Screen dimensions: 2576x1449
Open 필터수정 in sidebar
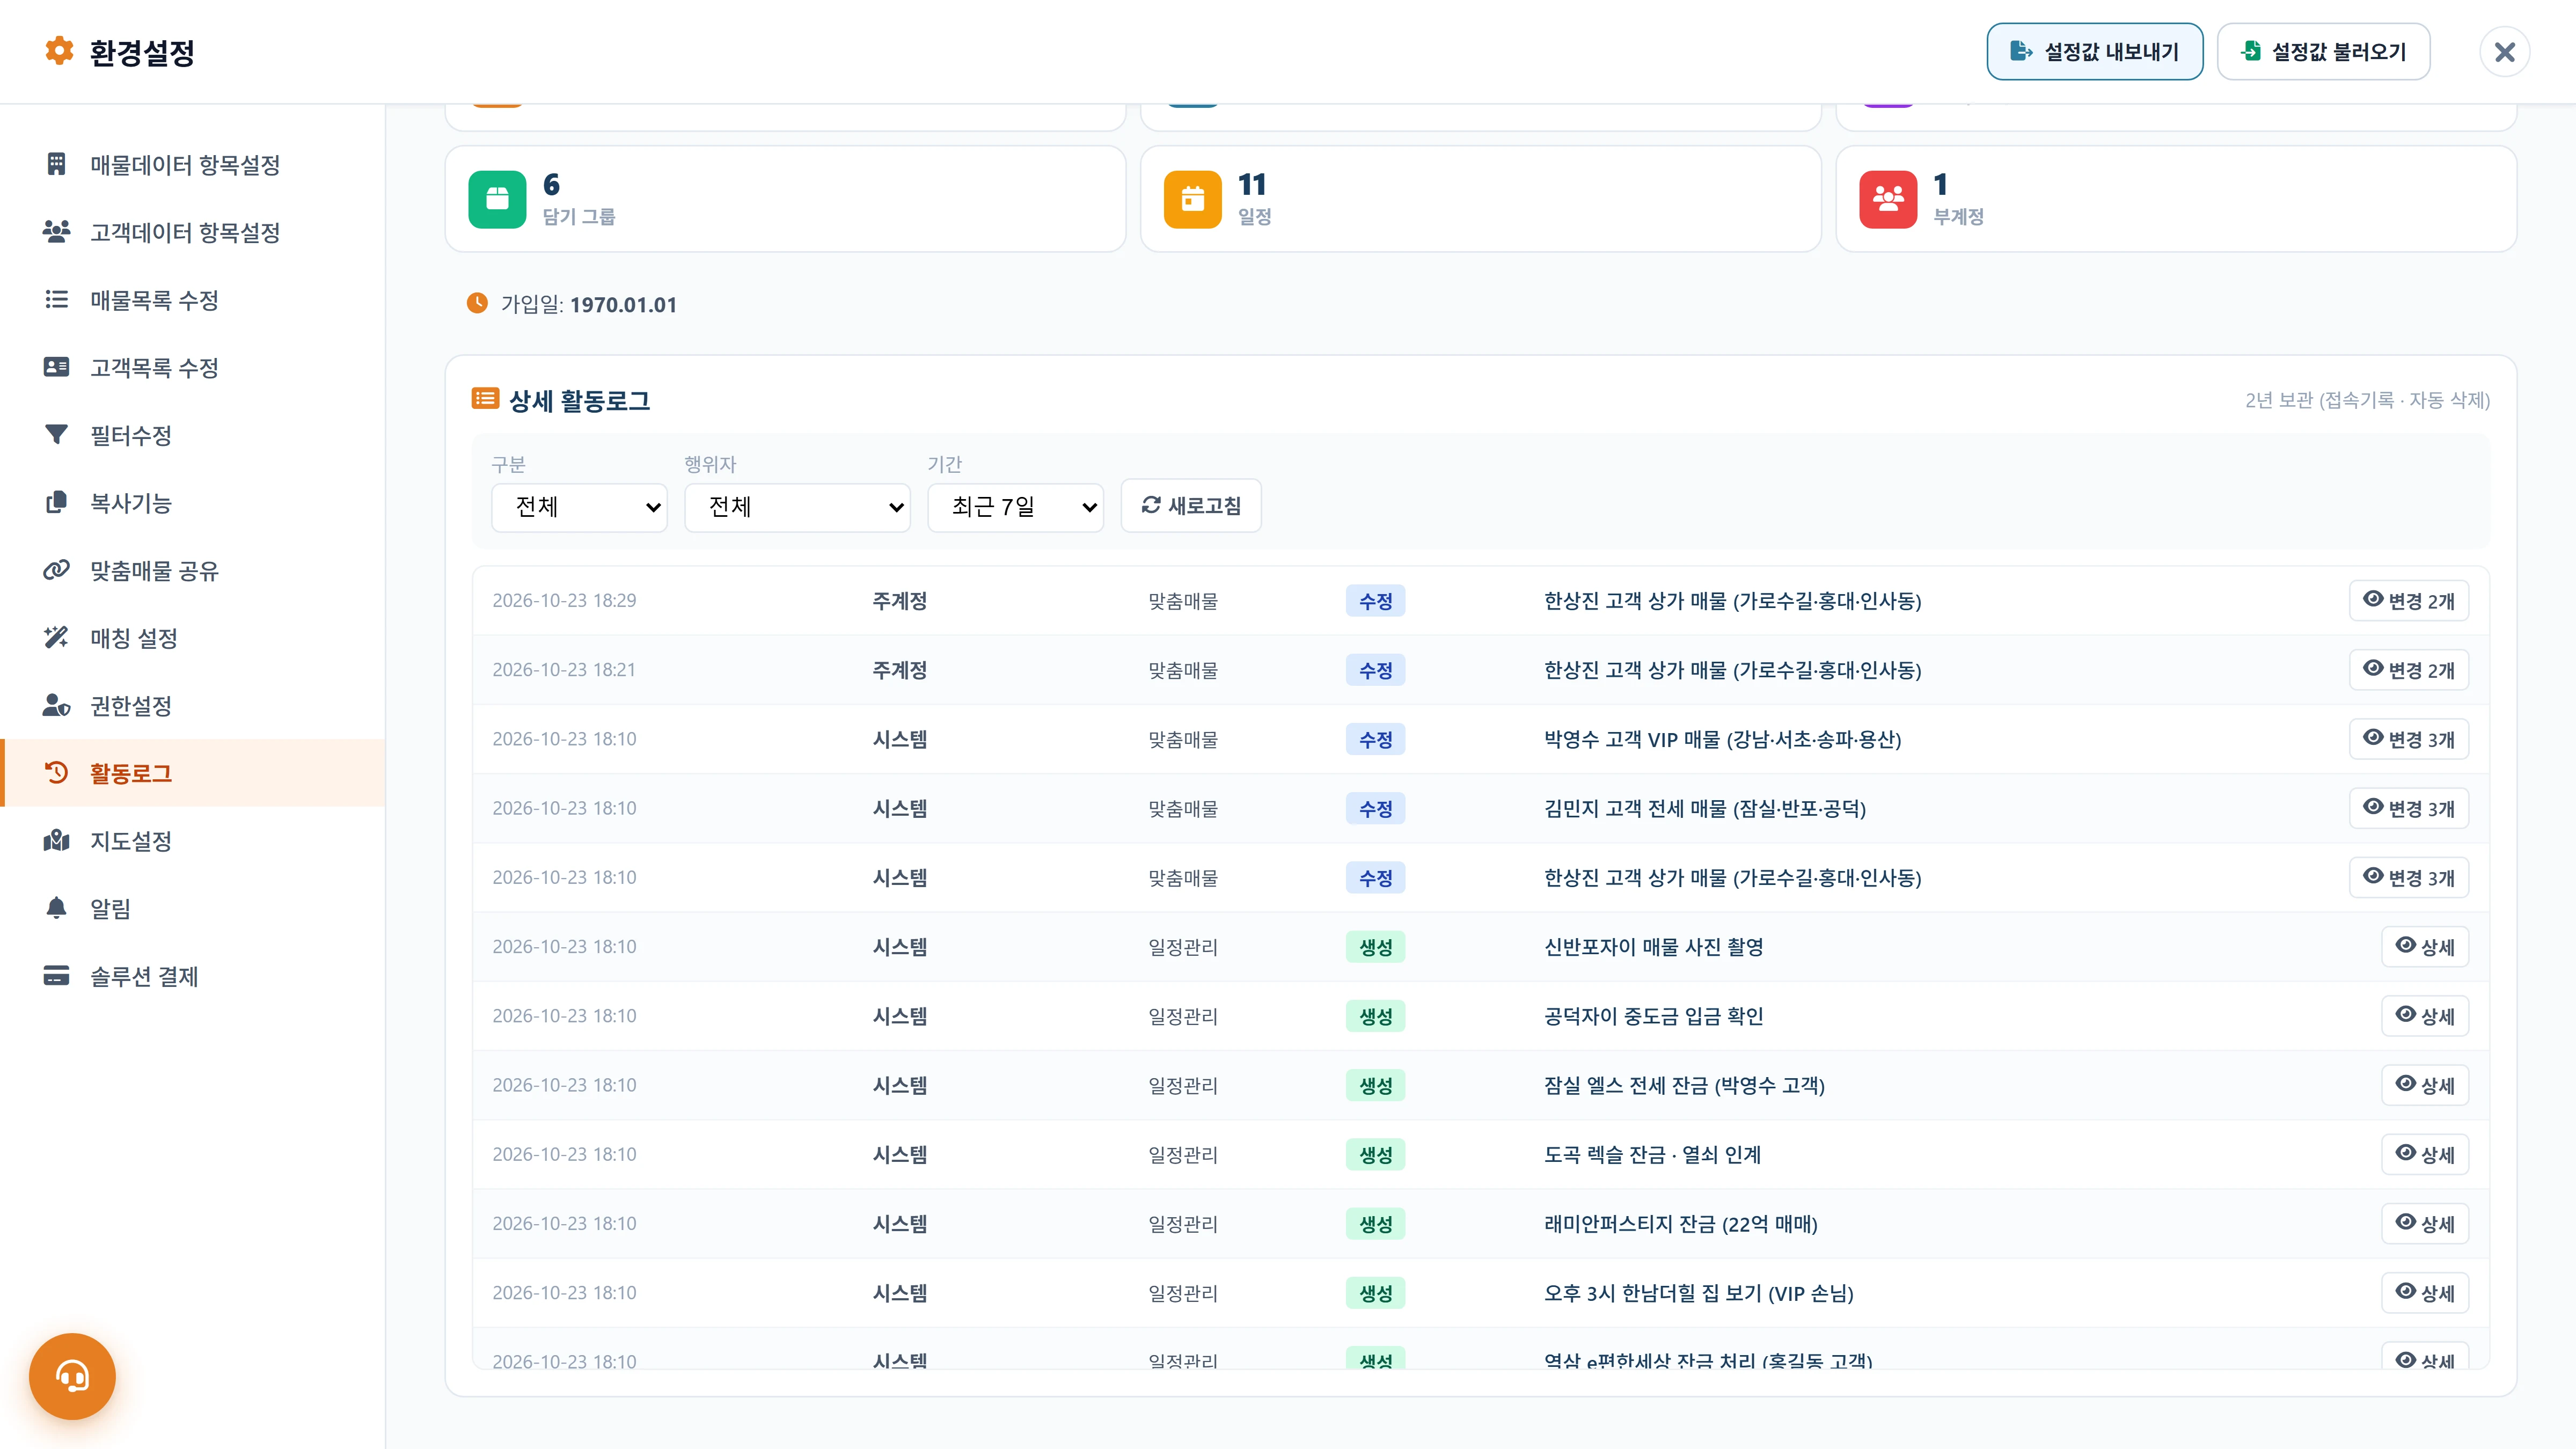193,435
